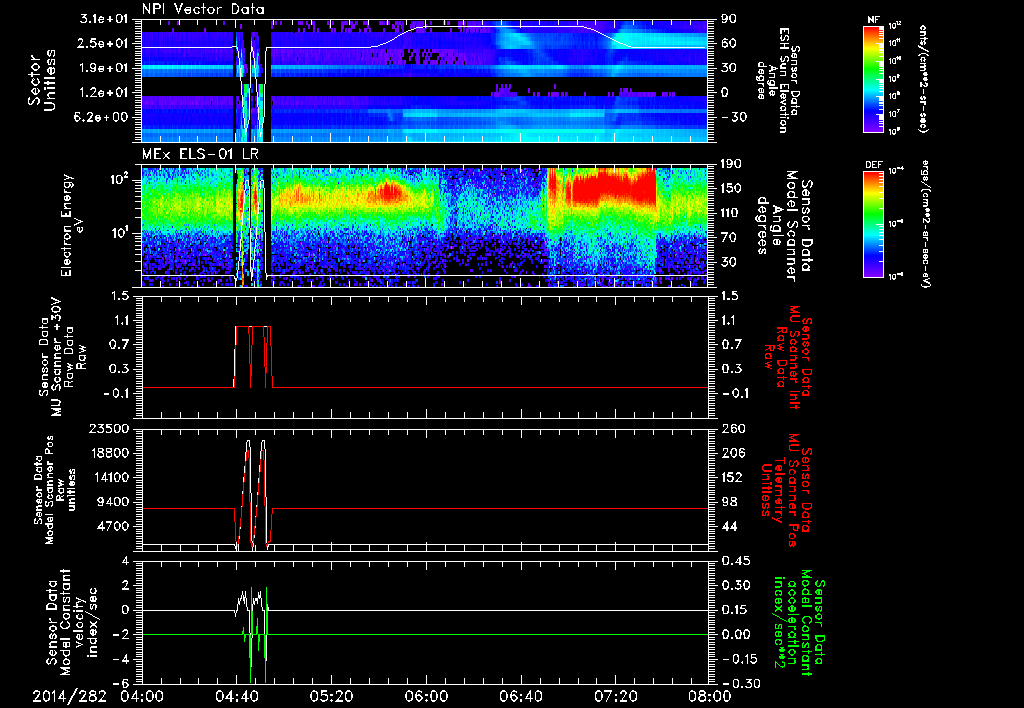This screenshot has height=708, width=1024.
Task: Click the 06:00 time axis label
Action: pos(426,696)
